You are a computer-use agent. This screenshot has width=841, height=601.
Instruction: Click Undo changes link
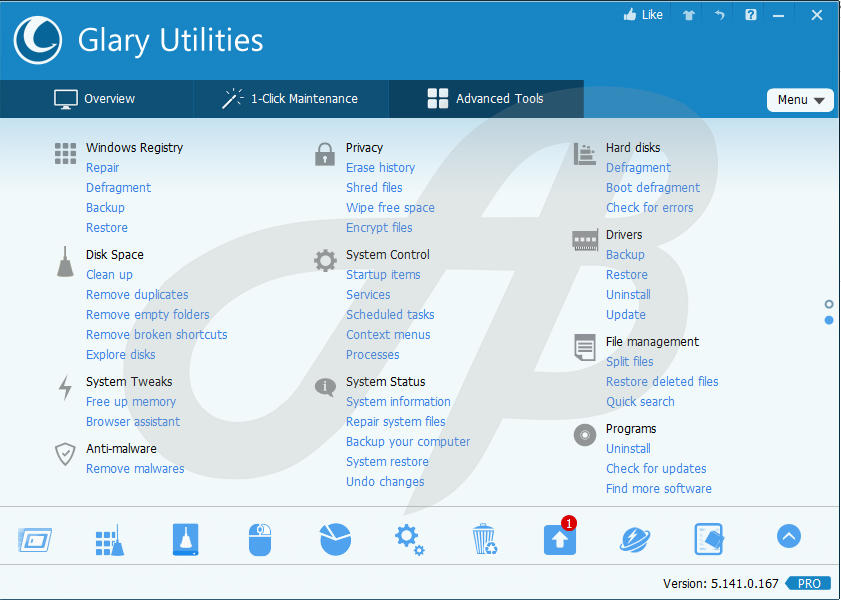(385, 482)
